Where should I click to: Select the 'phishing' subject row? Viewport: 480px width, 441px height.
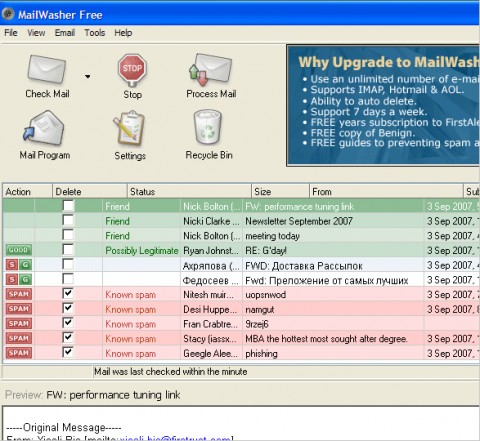(x=261, y=353)
